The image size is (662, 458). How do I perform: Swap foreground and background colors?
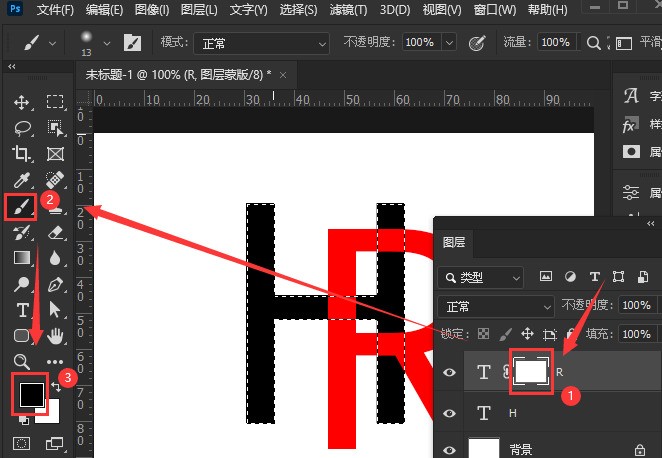(56, 387)
